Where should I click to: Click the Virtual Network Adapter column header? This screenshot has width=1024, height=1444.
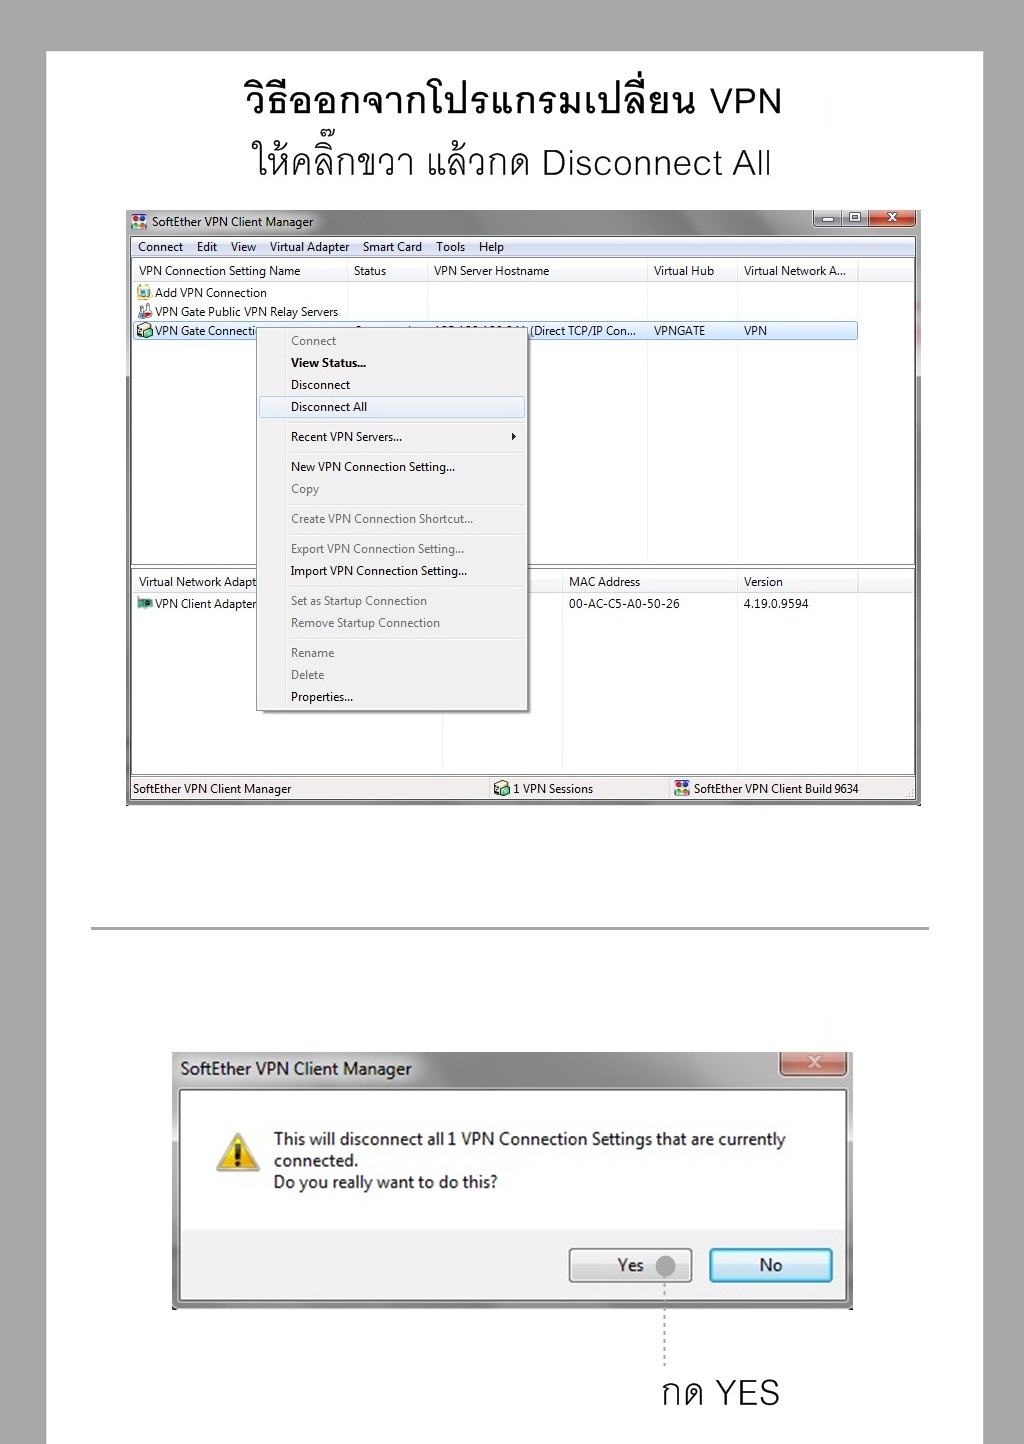tap(195, 582)
